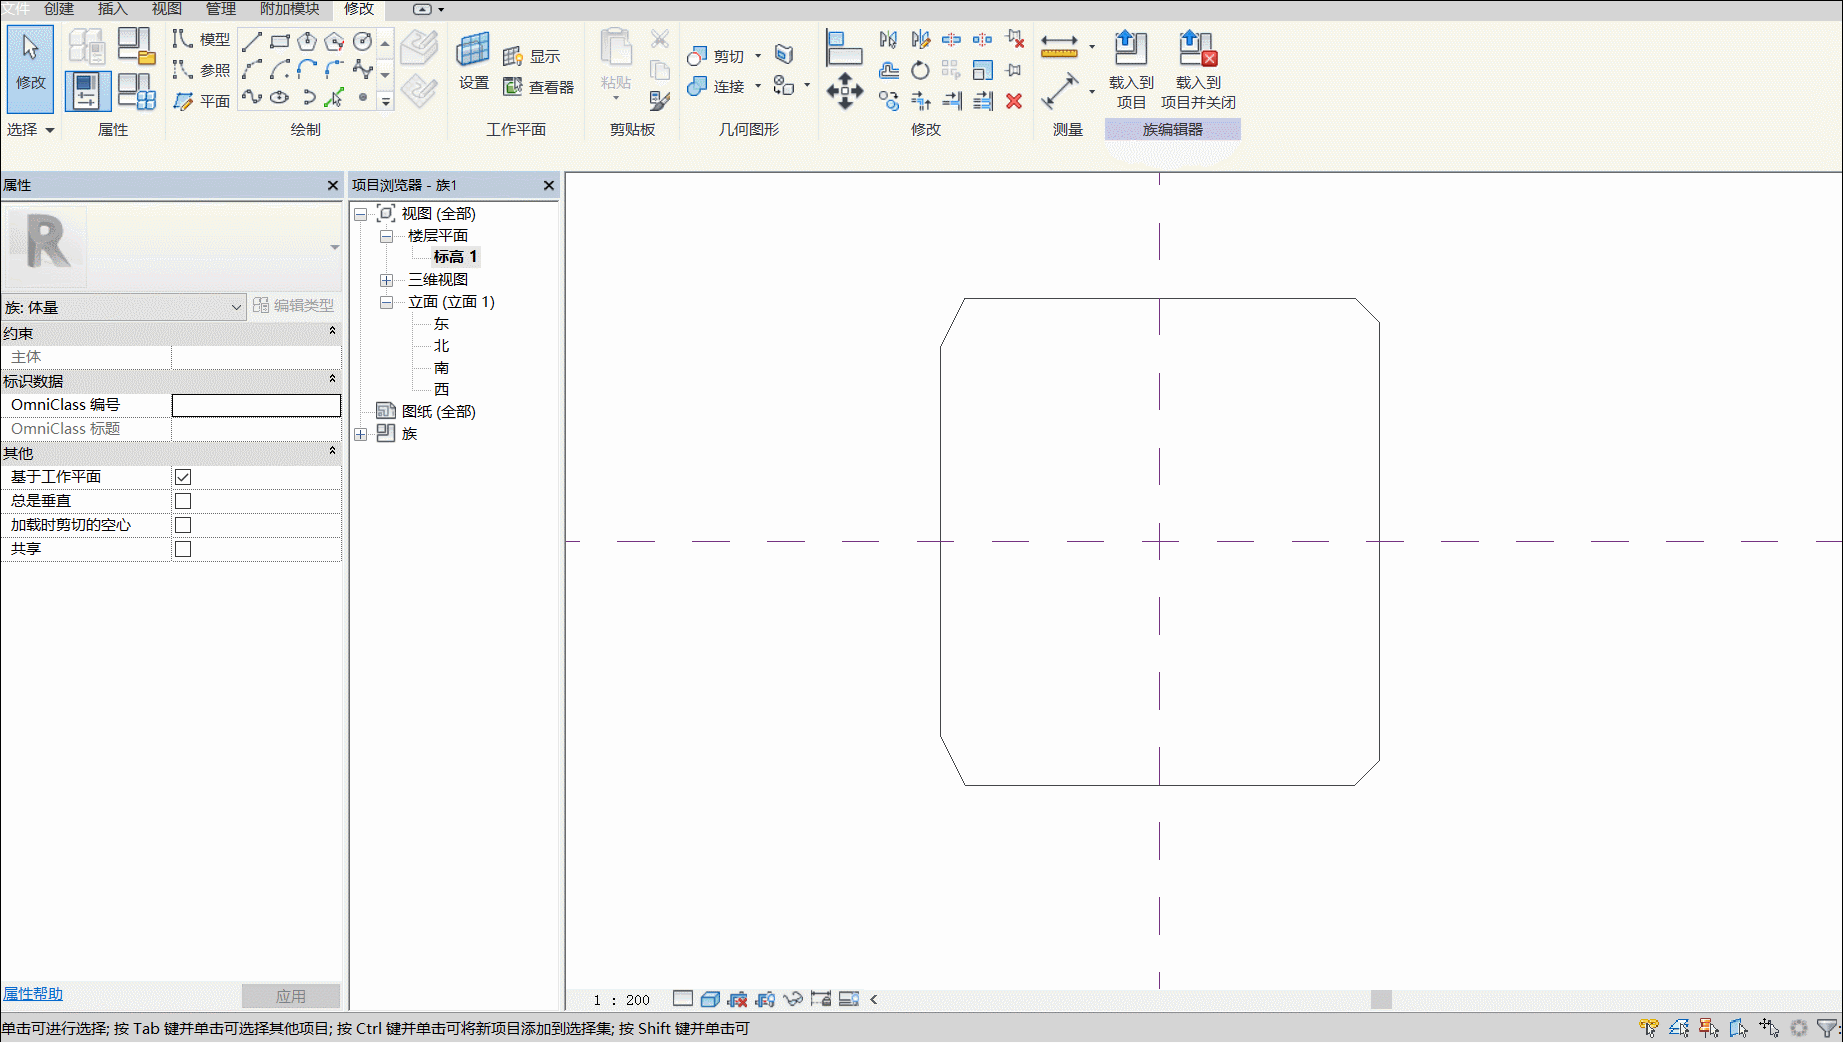Open the 附加模块 ribbon tab
The width and height of the screenshot is (1843, 1043).
pos(290,9)
